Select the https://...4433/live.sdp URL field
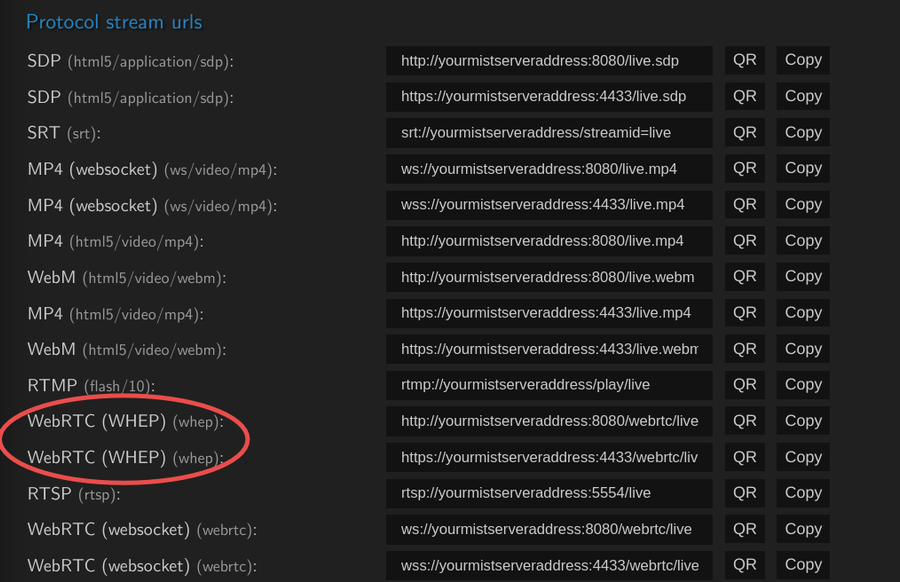Viewport: 900px width, 582px height. [549, 96]
